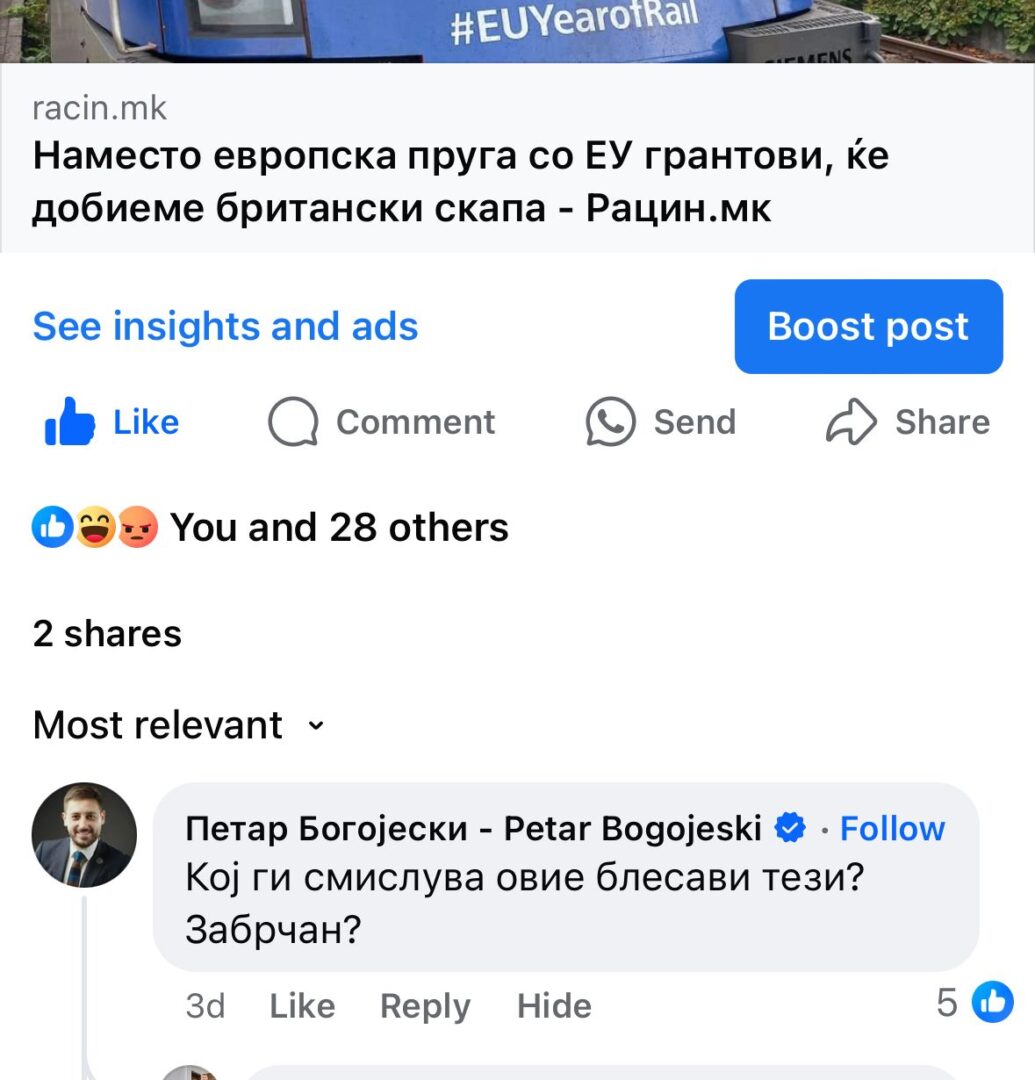Image resolution: width=1035 pixels, height=1080 pixels.
Task: Tap the laughing haha reaction emoji
Action: tap(95, 527)
